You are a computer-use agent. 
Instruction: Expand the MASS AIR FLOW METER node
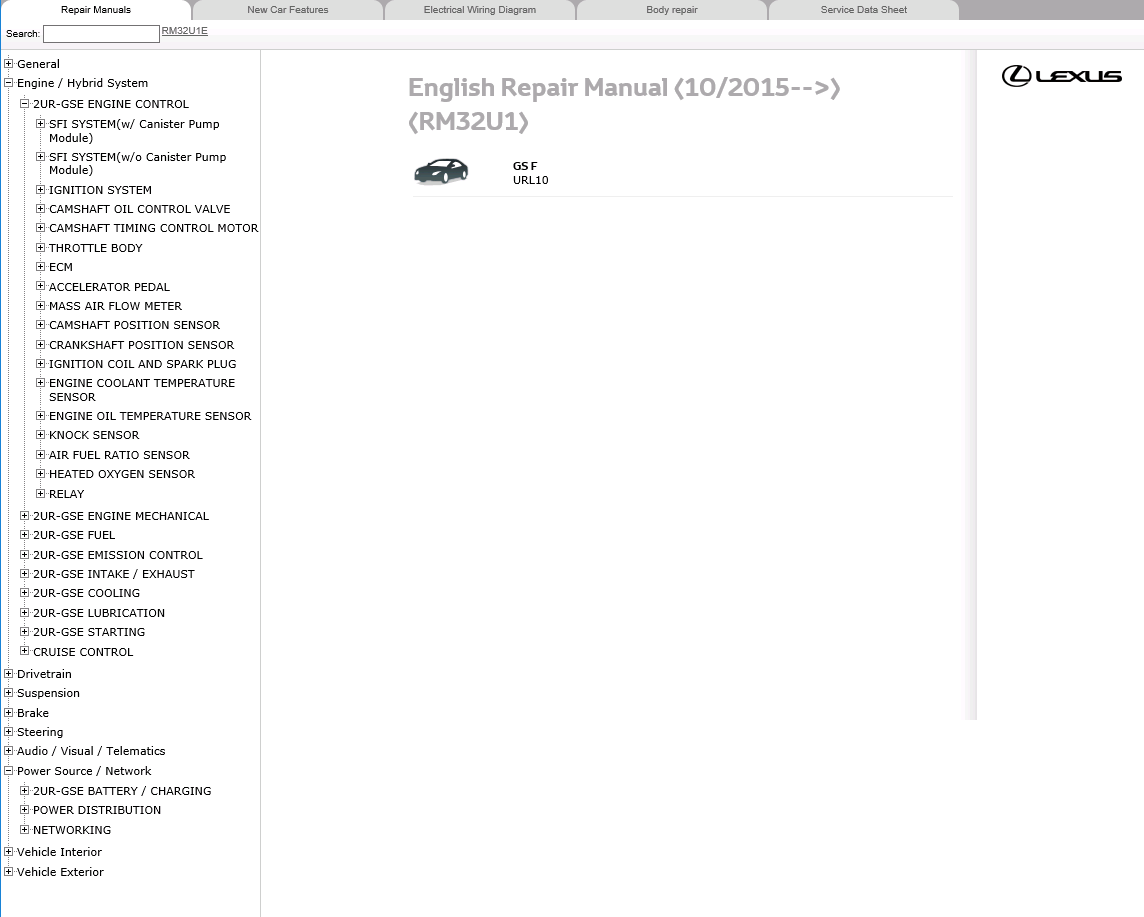[41, 306]
